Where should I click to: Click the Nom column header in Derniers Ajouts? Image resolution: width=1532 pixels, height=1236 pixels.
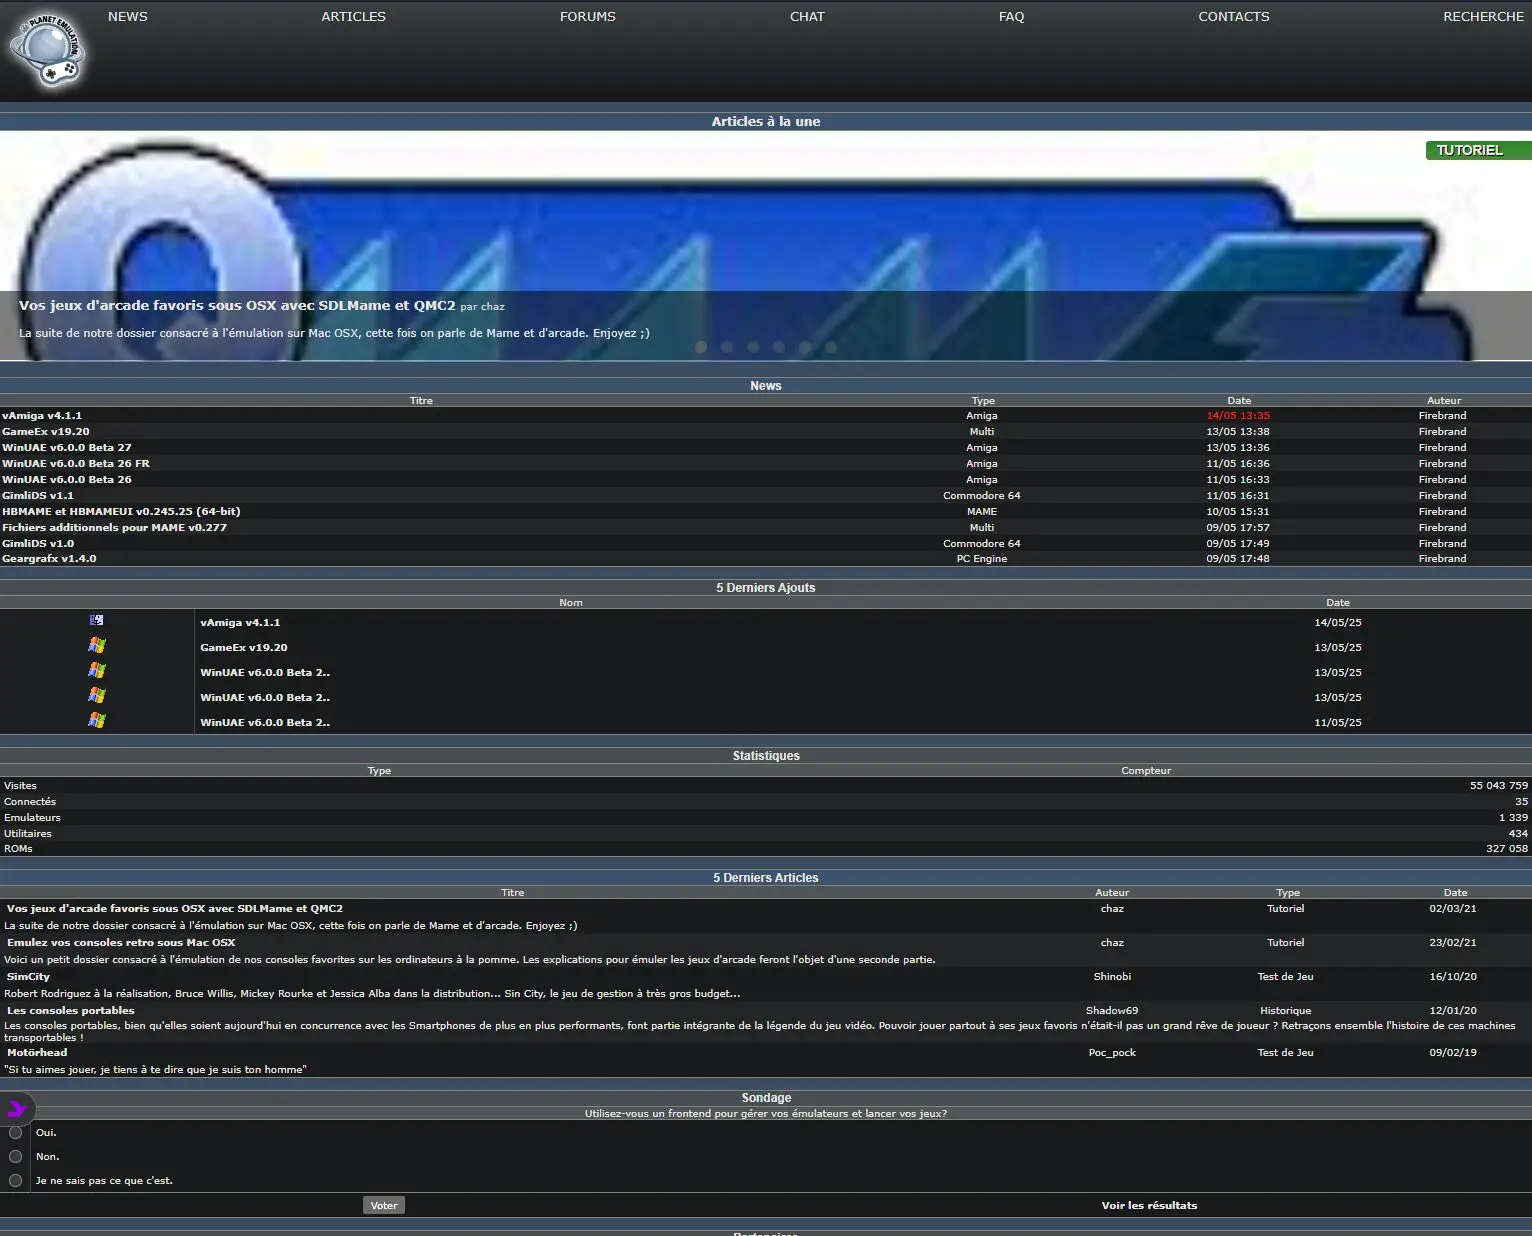(x=571, y=602)
